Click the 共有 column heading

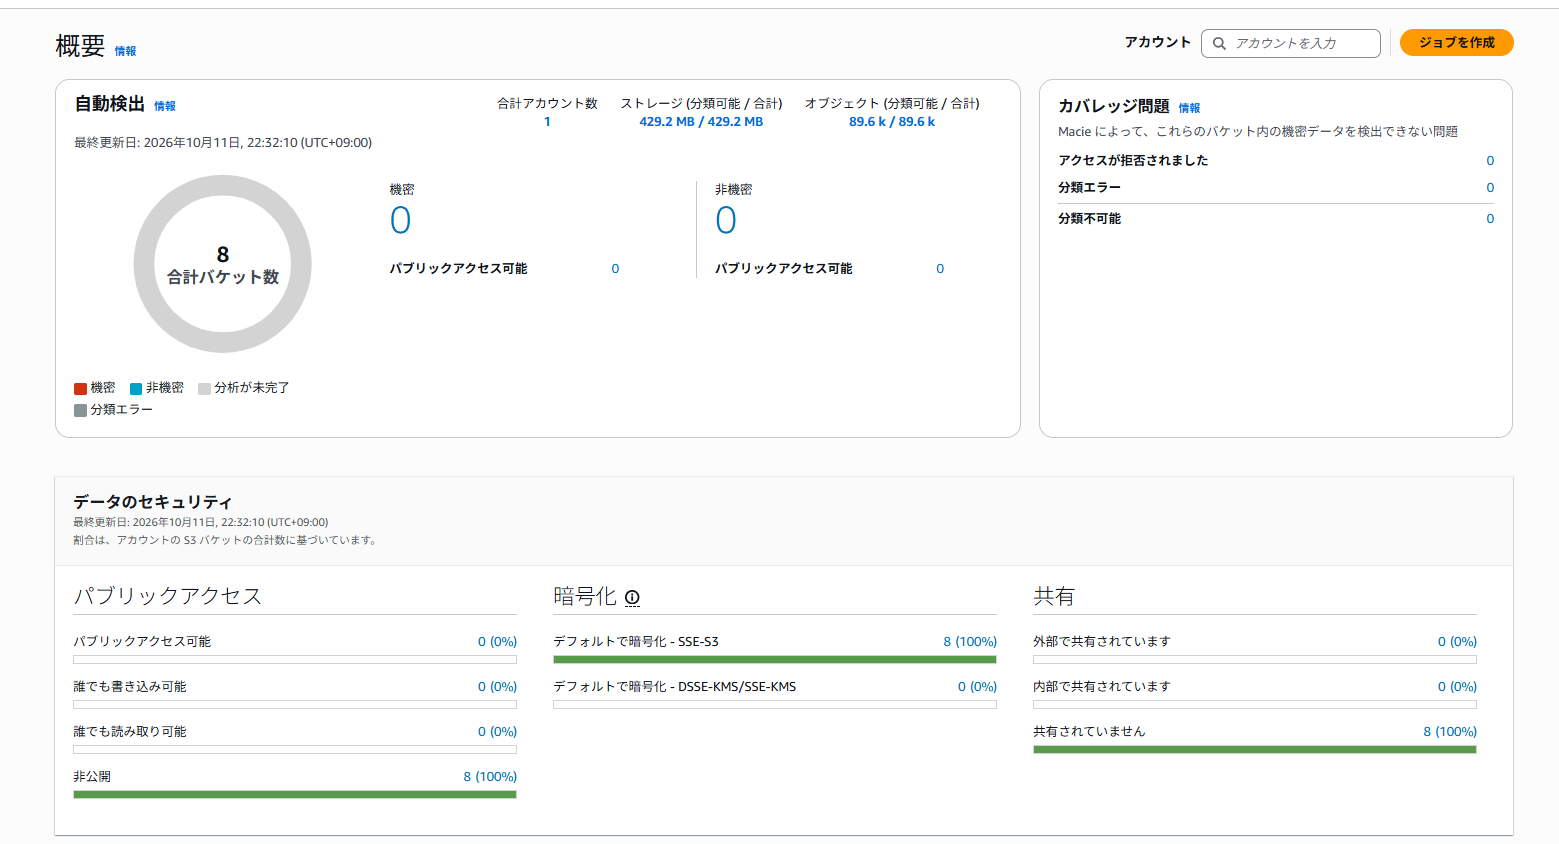tap(1053, 597)
